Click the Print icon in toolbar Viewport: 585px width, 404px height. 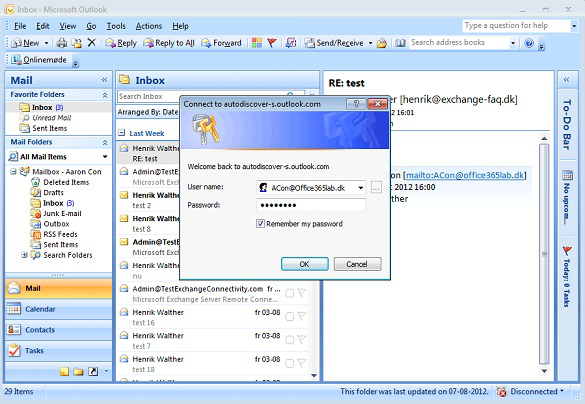coord(62,43)
